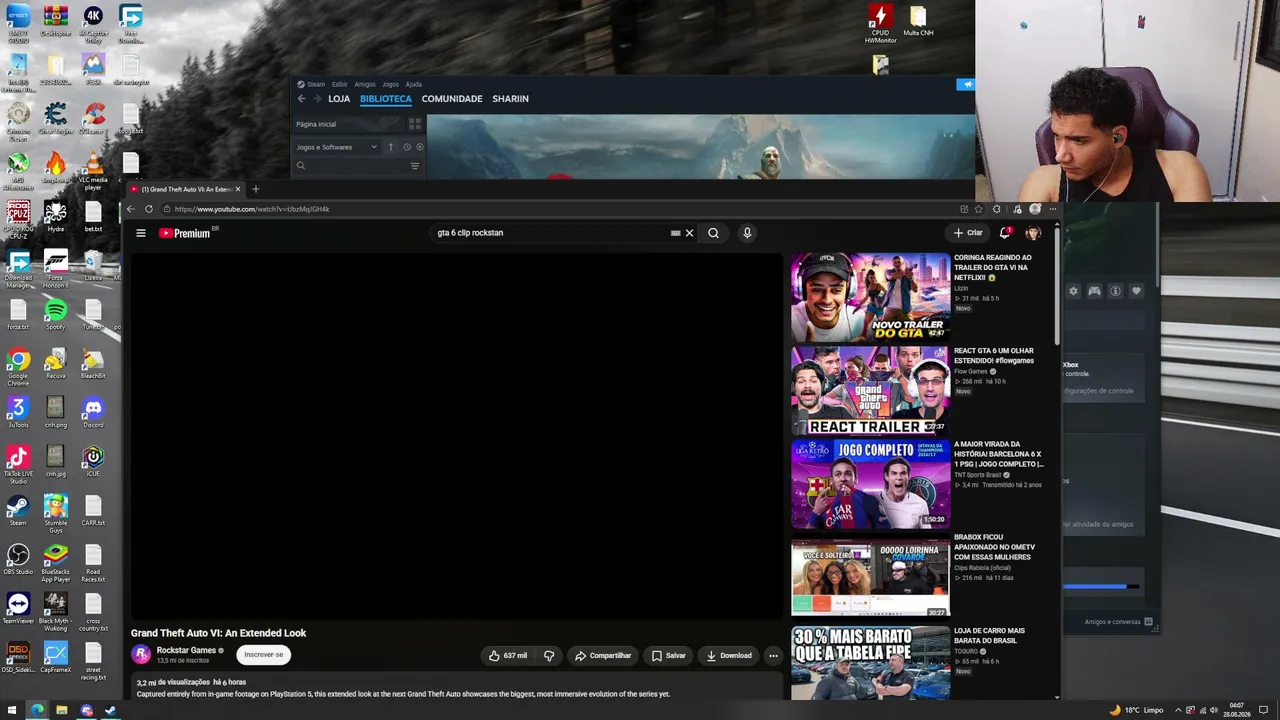
Task: Like the video with thumbs up
Action: point(508,656)
